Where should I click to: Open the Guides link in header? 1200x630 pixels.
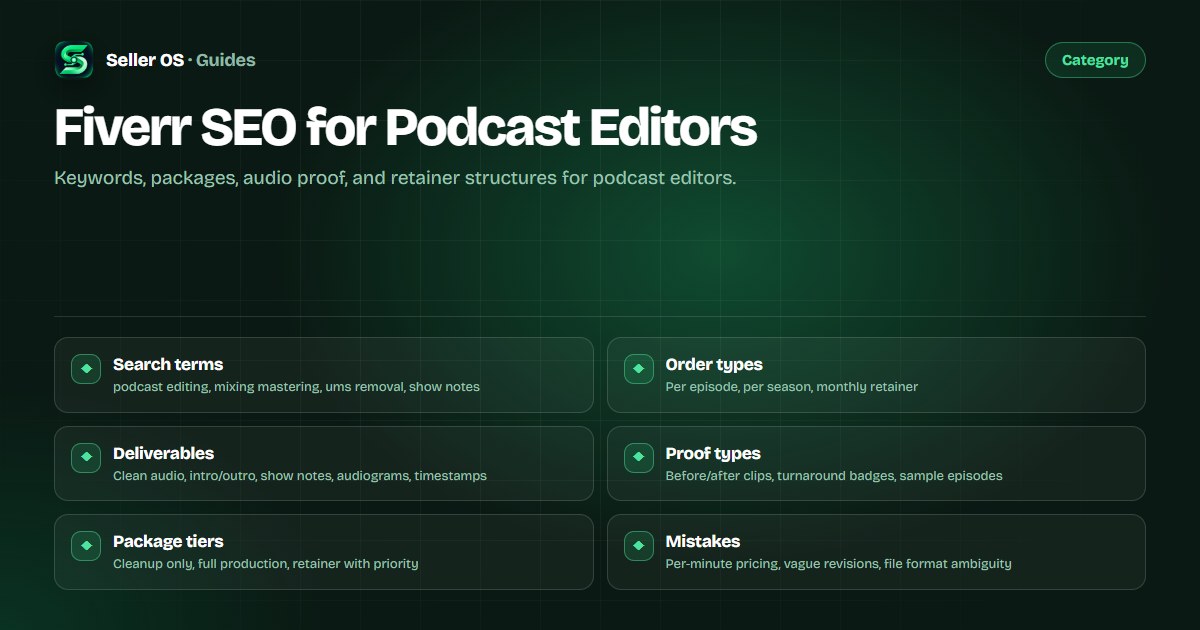(x=226, y=60)
